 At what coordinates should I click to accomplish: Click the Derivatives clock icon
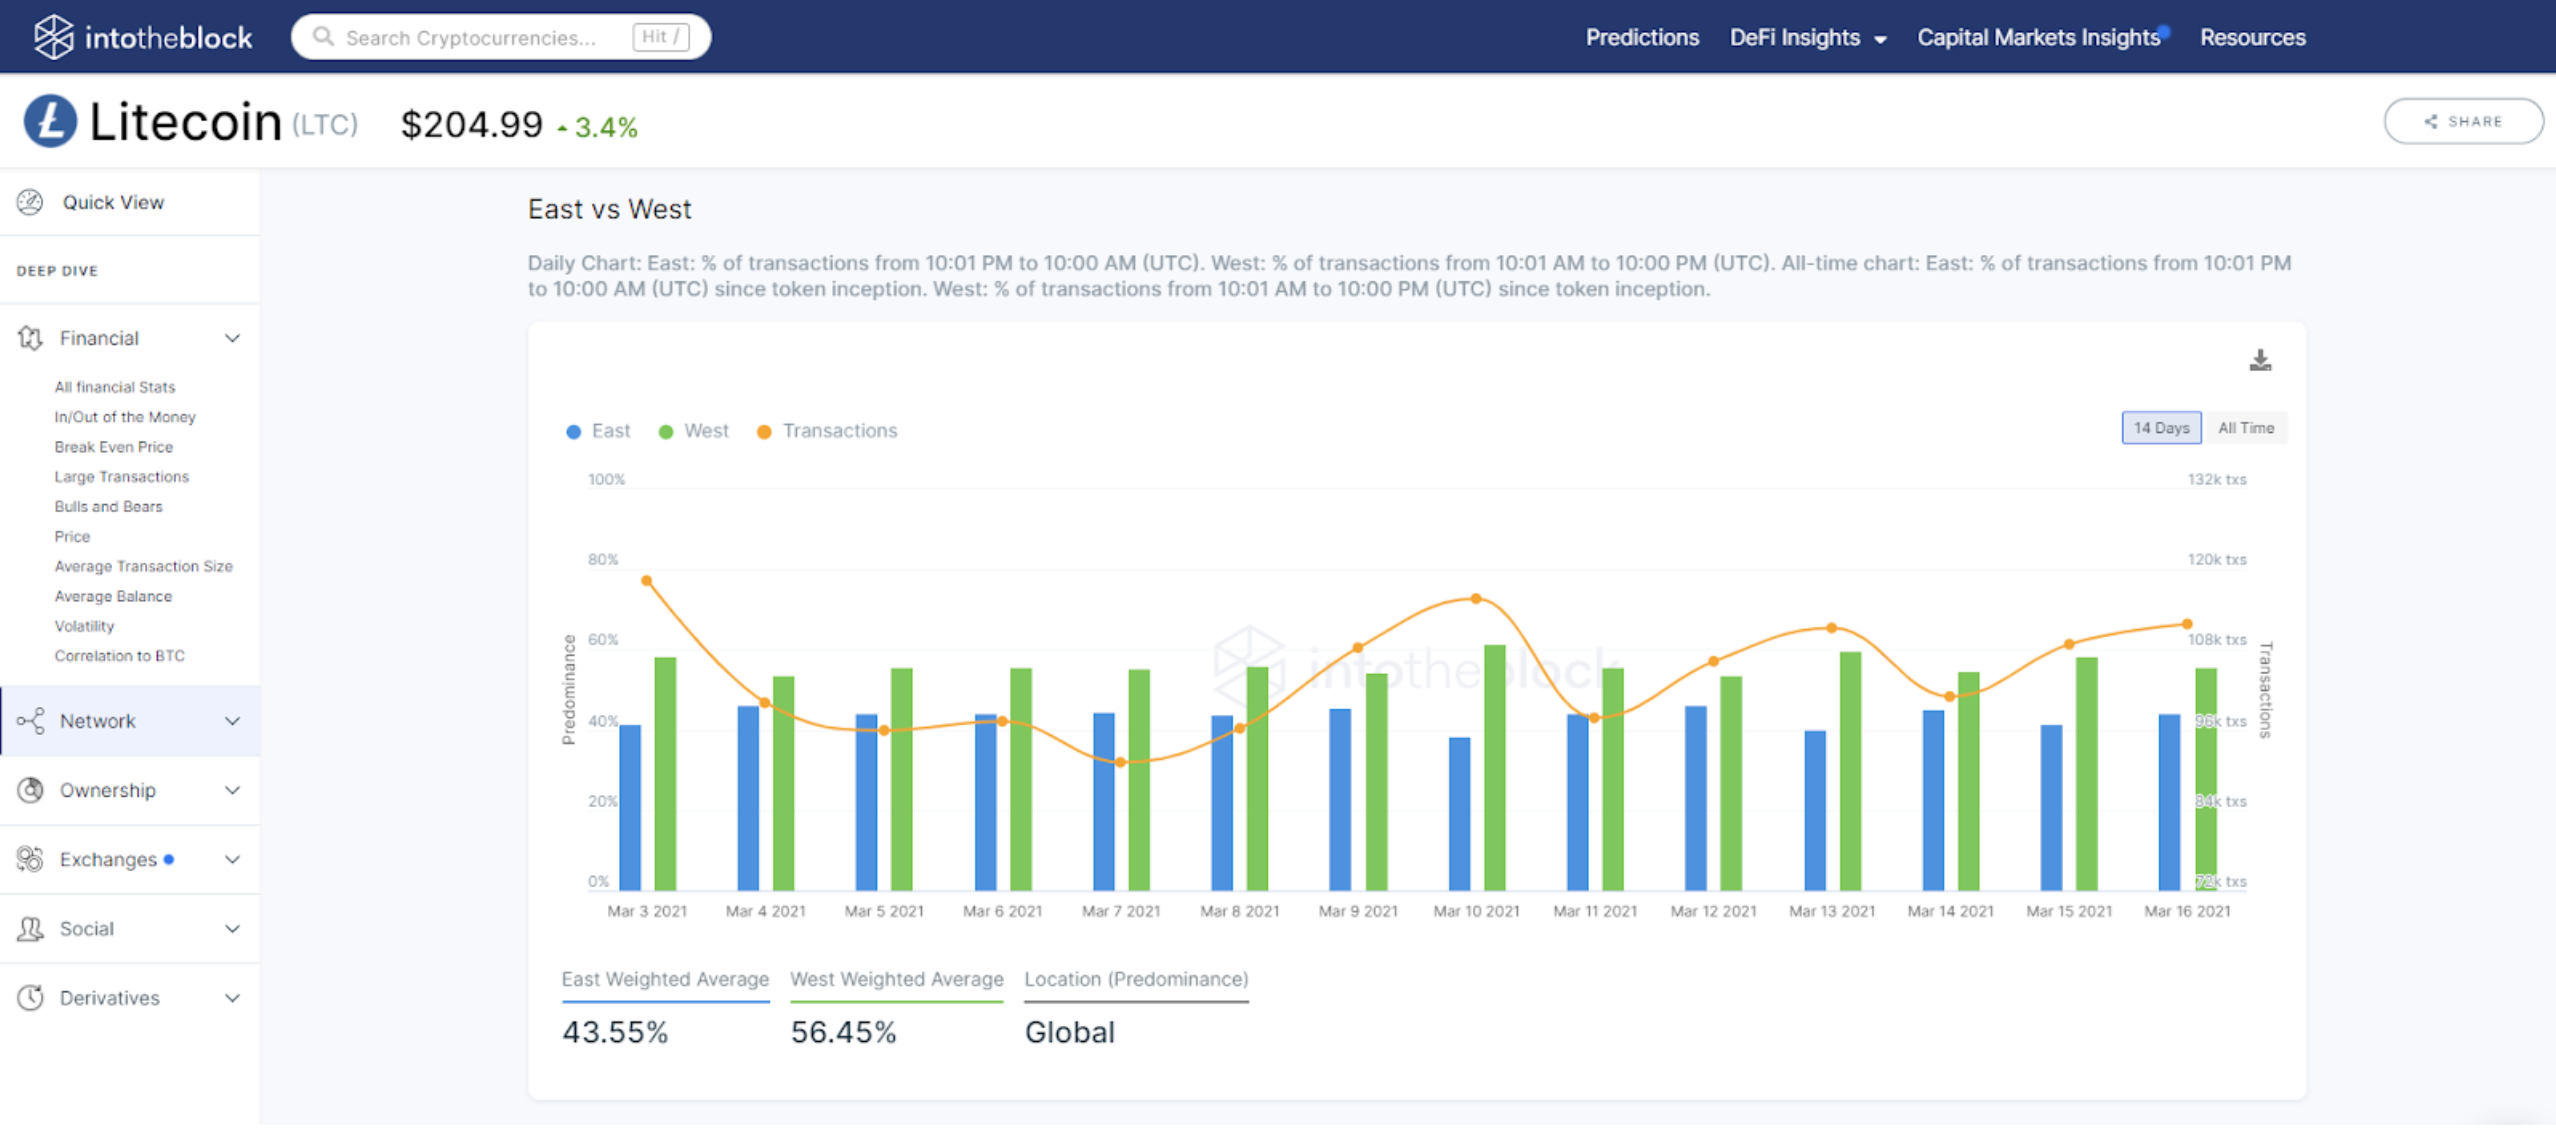(30, 998)
